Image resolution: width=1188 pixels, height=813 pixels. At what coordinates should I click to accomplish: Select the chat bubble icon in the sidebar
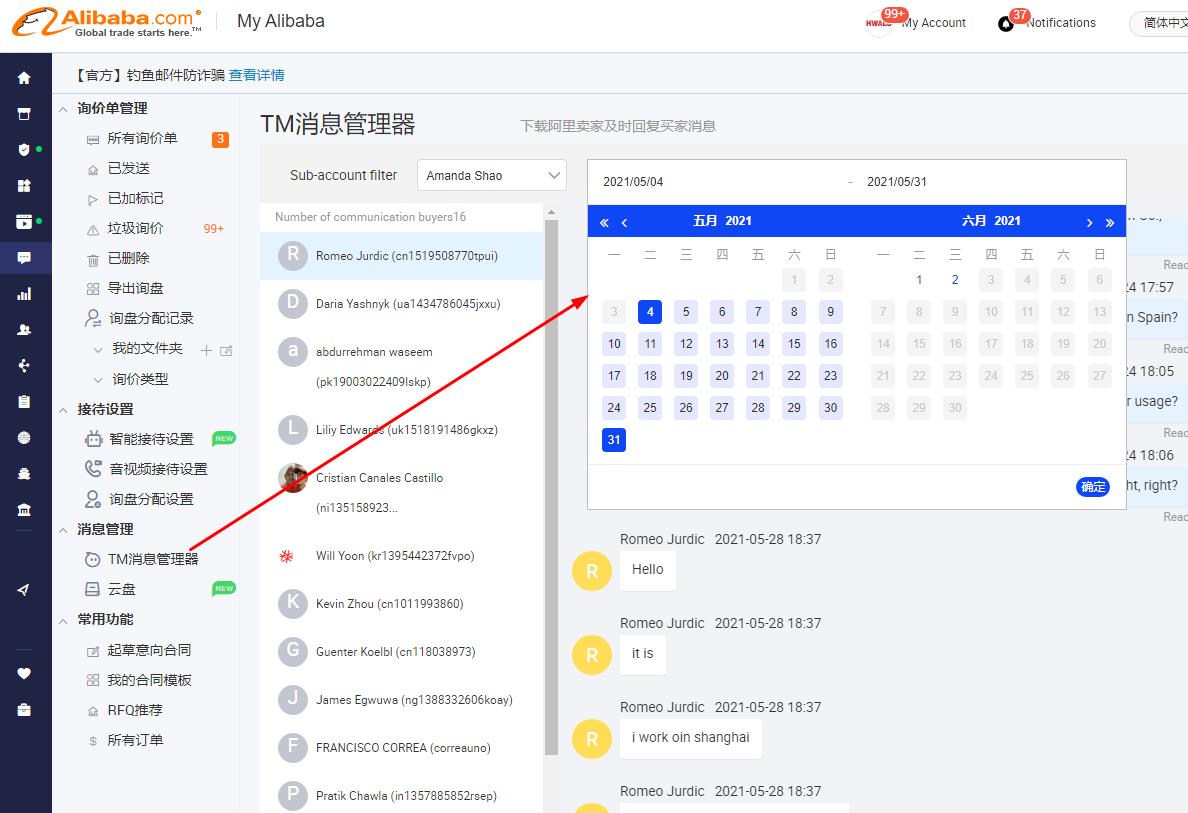[24, 258]
